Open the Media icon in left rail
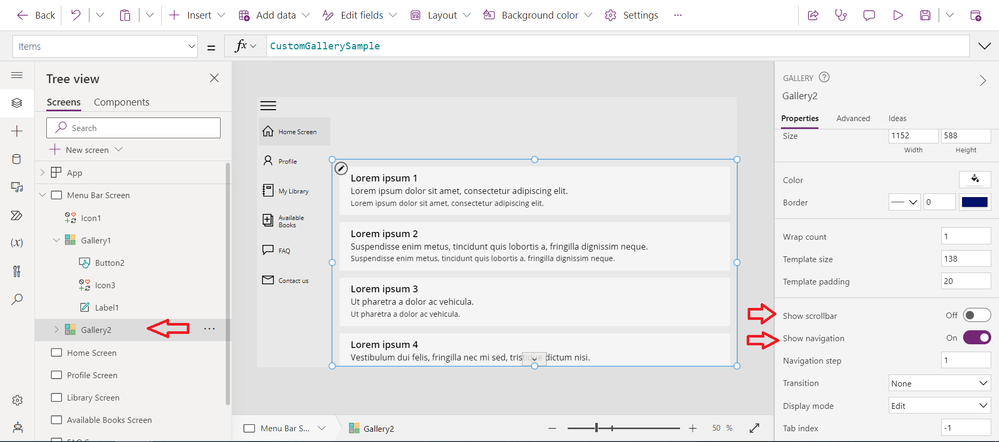Viewport: 999px width, 442px height. point(17,187)
